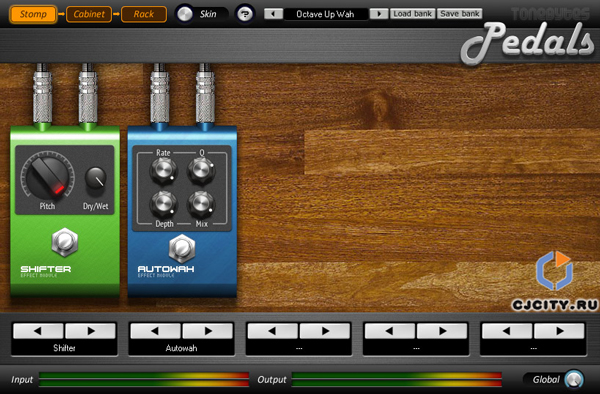Click the Global knob button

pyautogui.click(x=573, y=379)
